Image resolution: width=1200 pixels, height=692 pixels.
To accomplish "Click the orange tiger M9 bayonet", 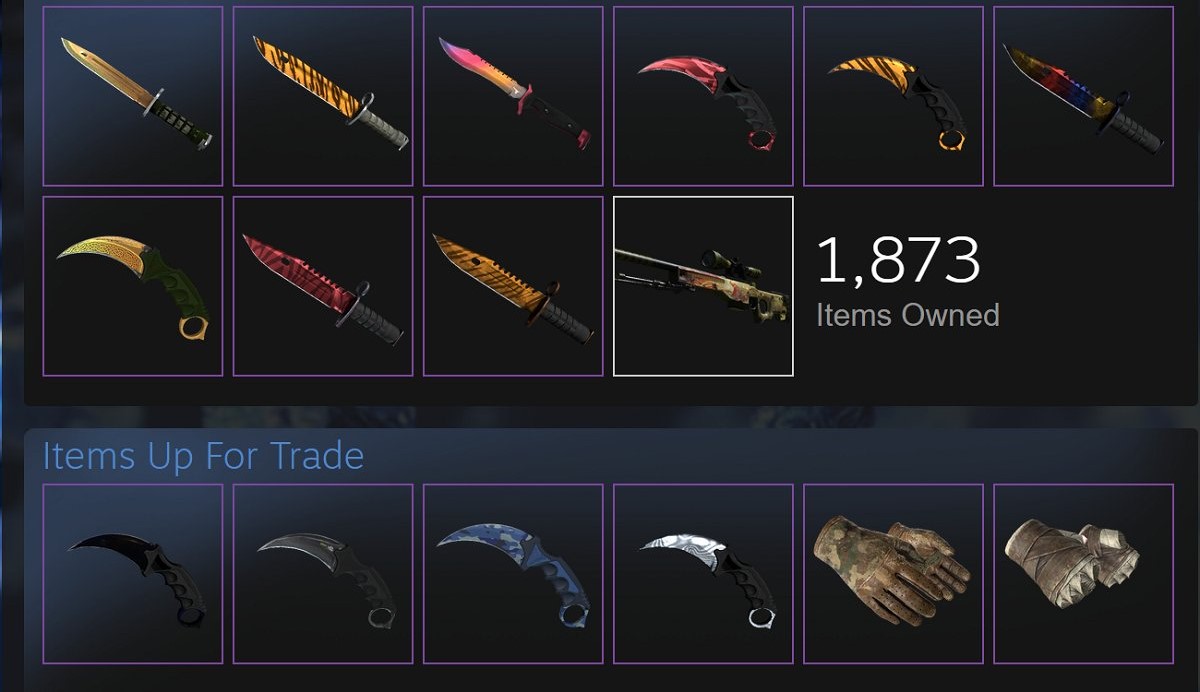I will (513, 286).
